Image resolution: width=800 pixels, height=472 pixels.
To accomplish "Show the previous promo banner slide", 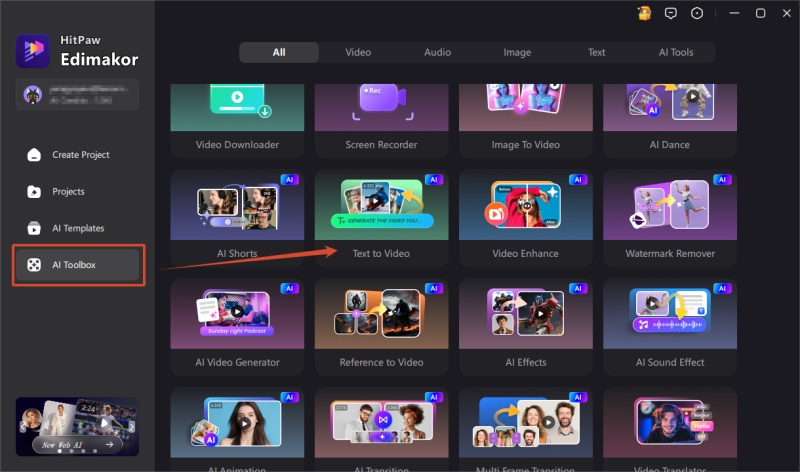I will click(23, 427).
